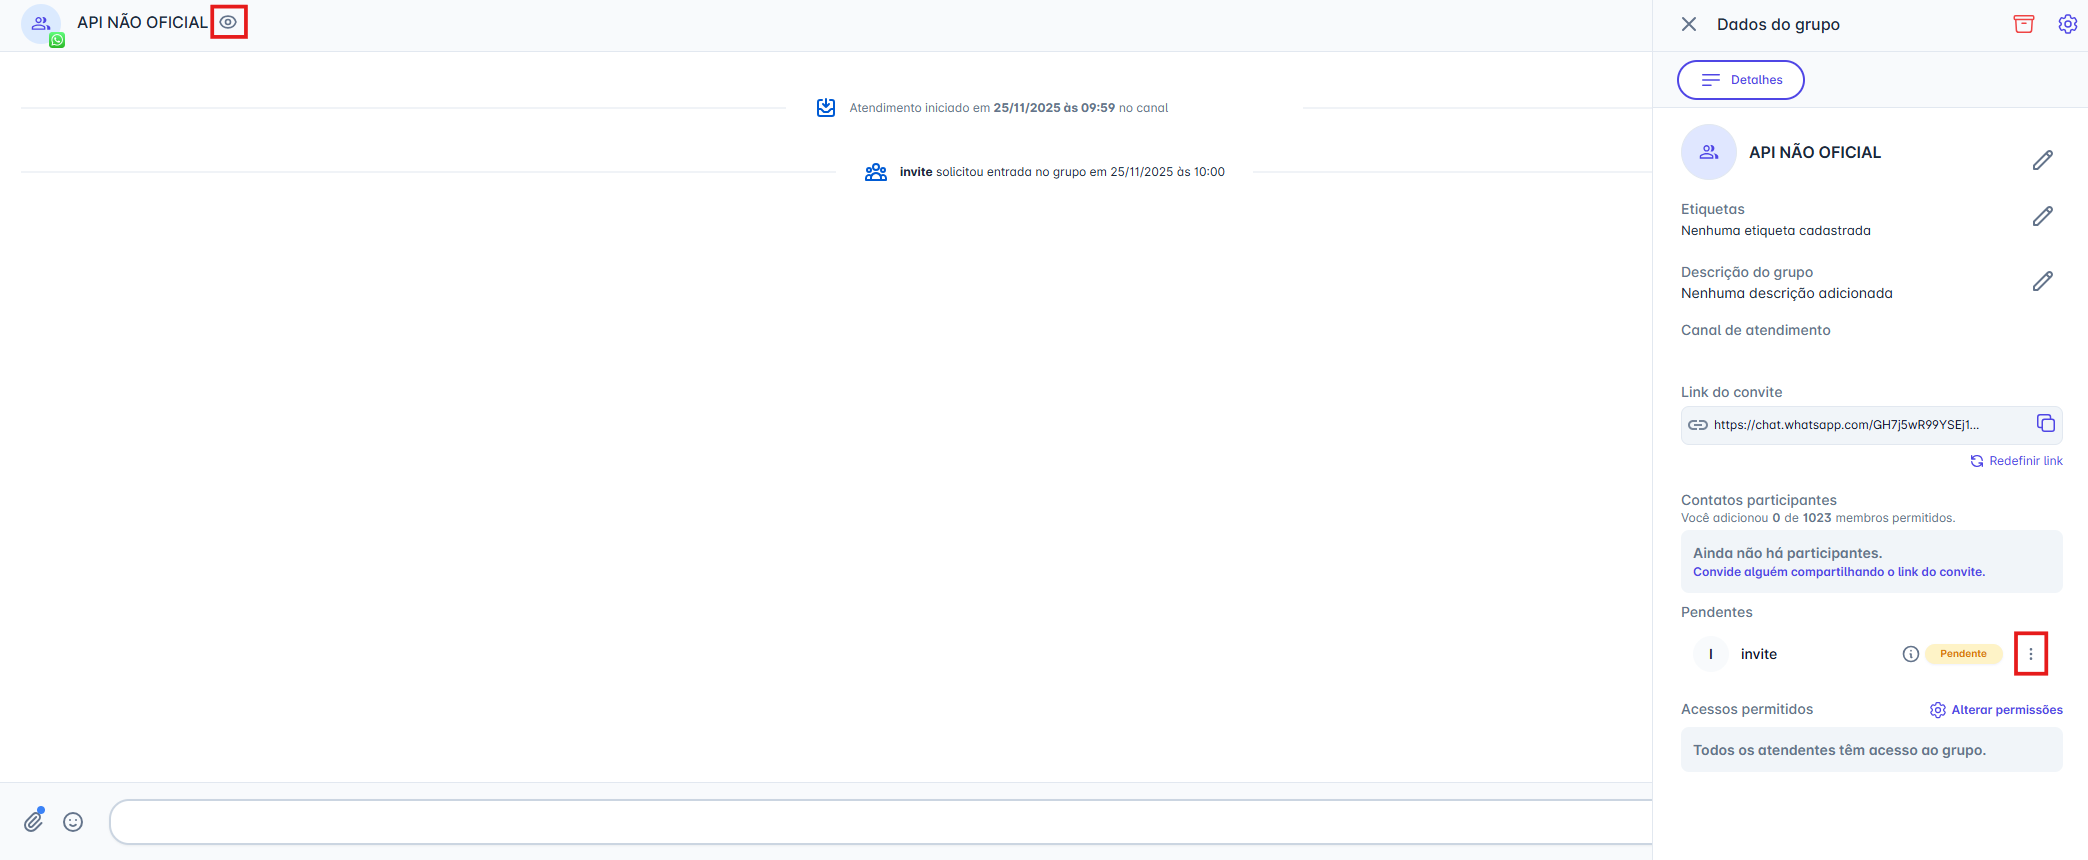Image resolution: width=2088 pixels, height=860 pixels.
Task: Open group settings gear icon
Action: click(2067, 24)
